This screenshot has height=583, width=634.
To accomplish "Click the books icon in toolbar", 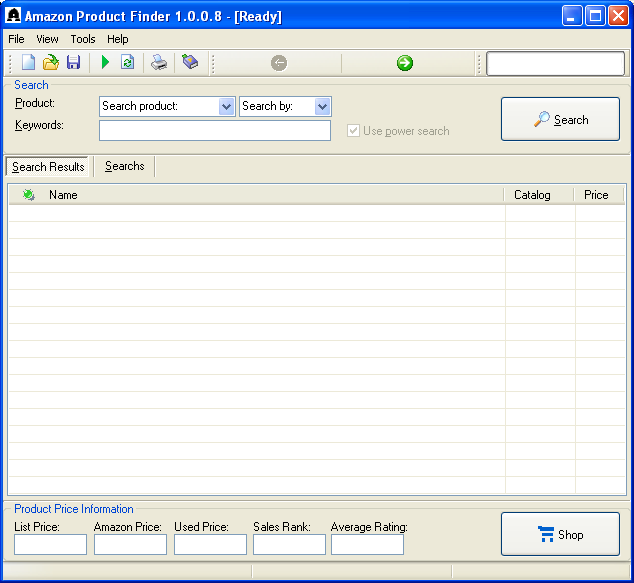I will pyautogui.click(x=189, y=63).
